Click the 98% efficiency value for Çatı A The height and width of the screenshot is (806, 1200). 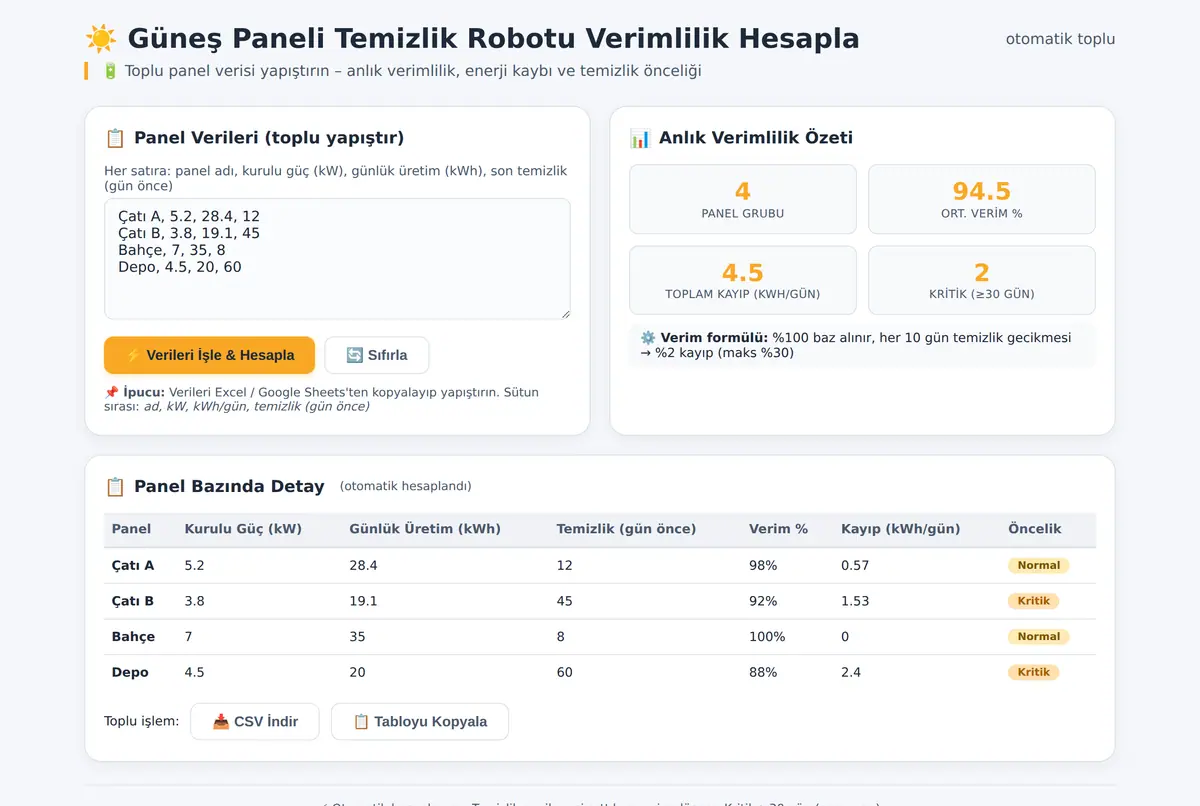[763, 566]
